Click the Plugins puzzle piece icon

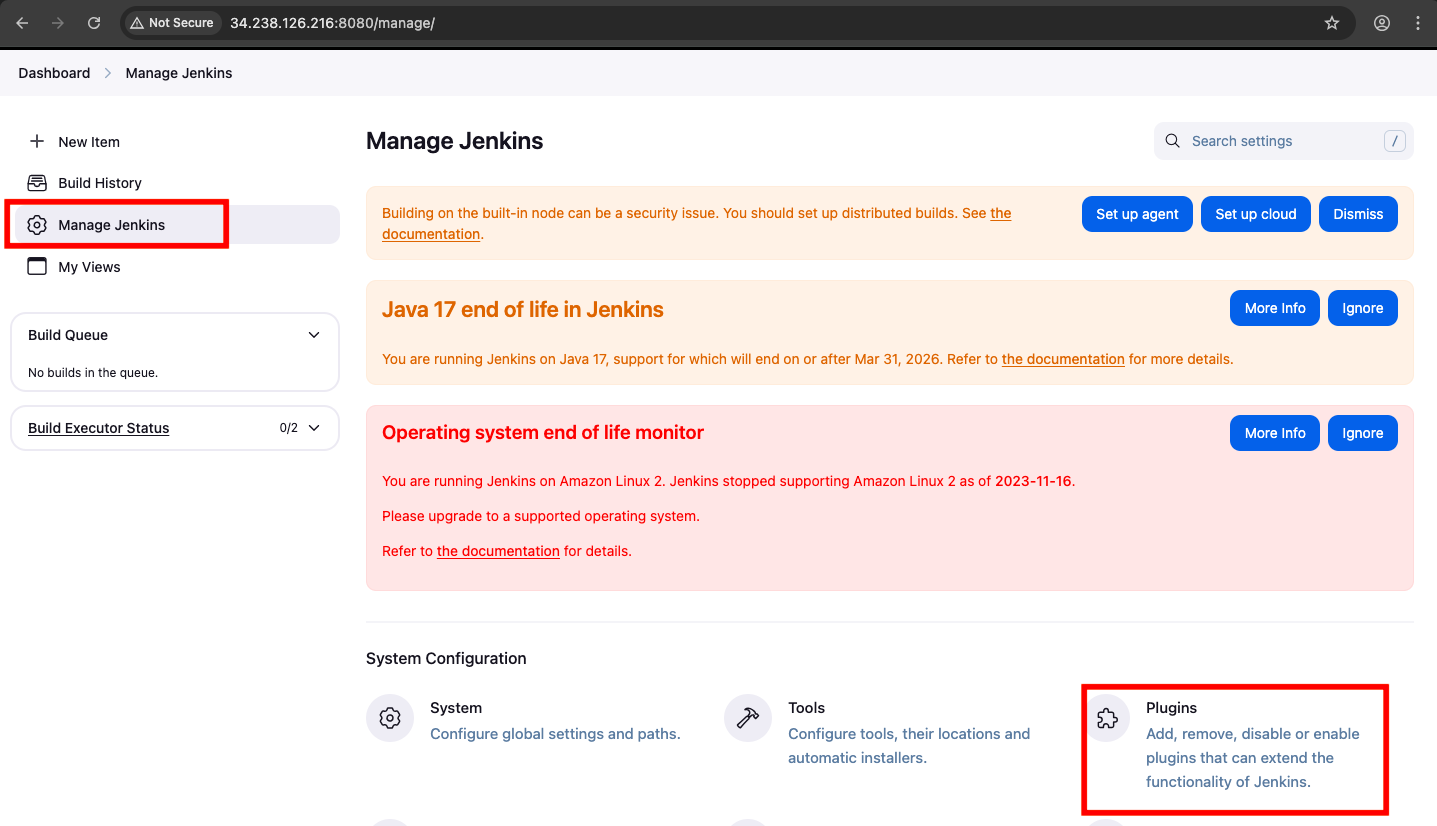coord(1106,718)
